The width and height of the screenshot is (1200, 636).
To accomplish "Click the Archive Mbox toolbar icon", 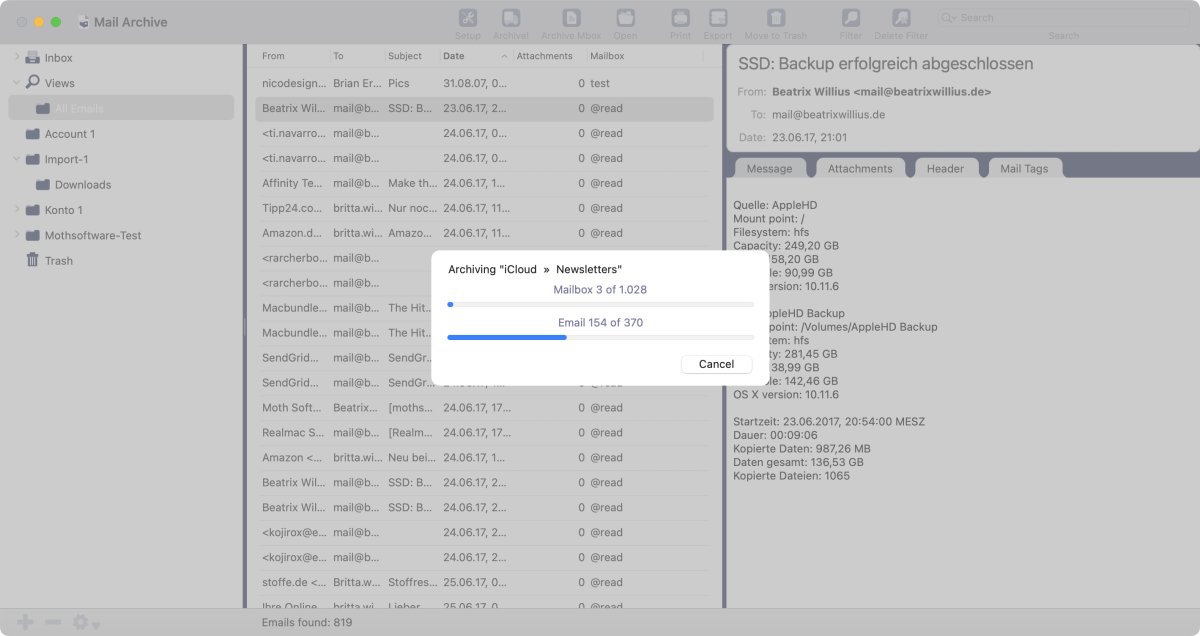I will (572, 18).
